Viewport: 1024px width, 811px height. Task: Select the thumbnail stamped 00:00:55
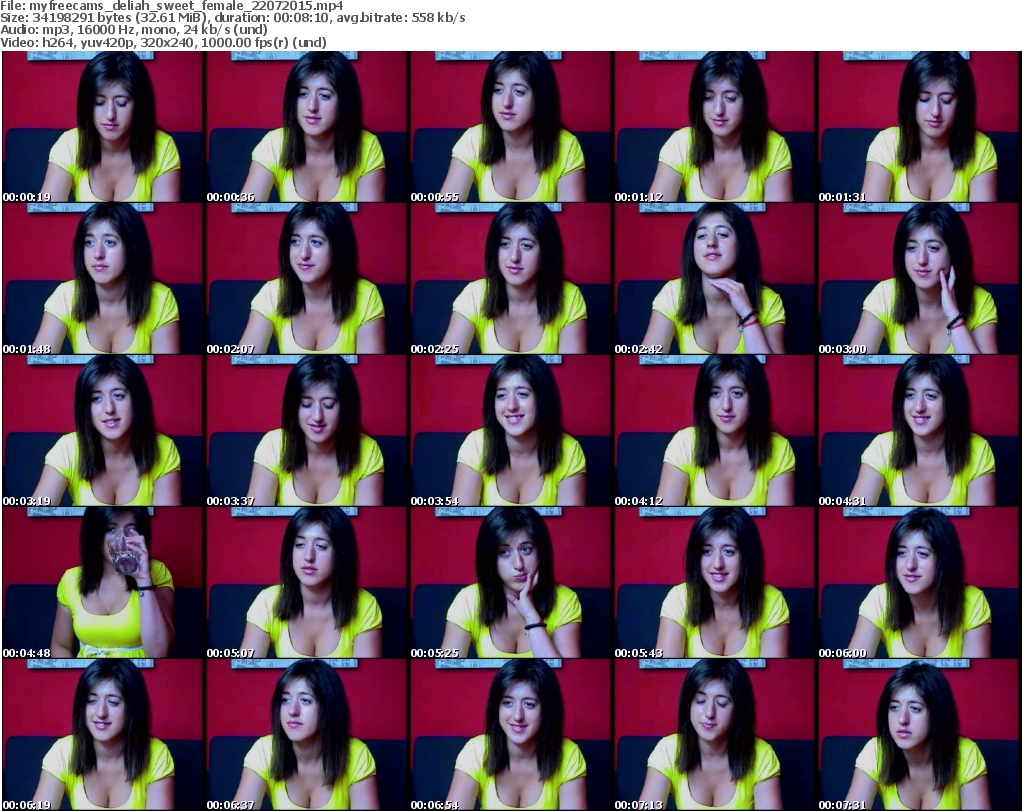511,127
